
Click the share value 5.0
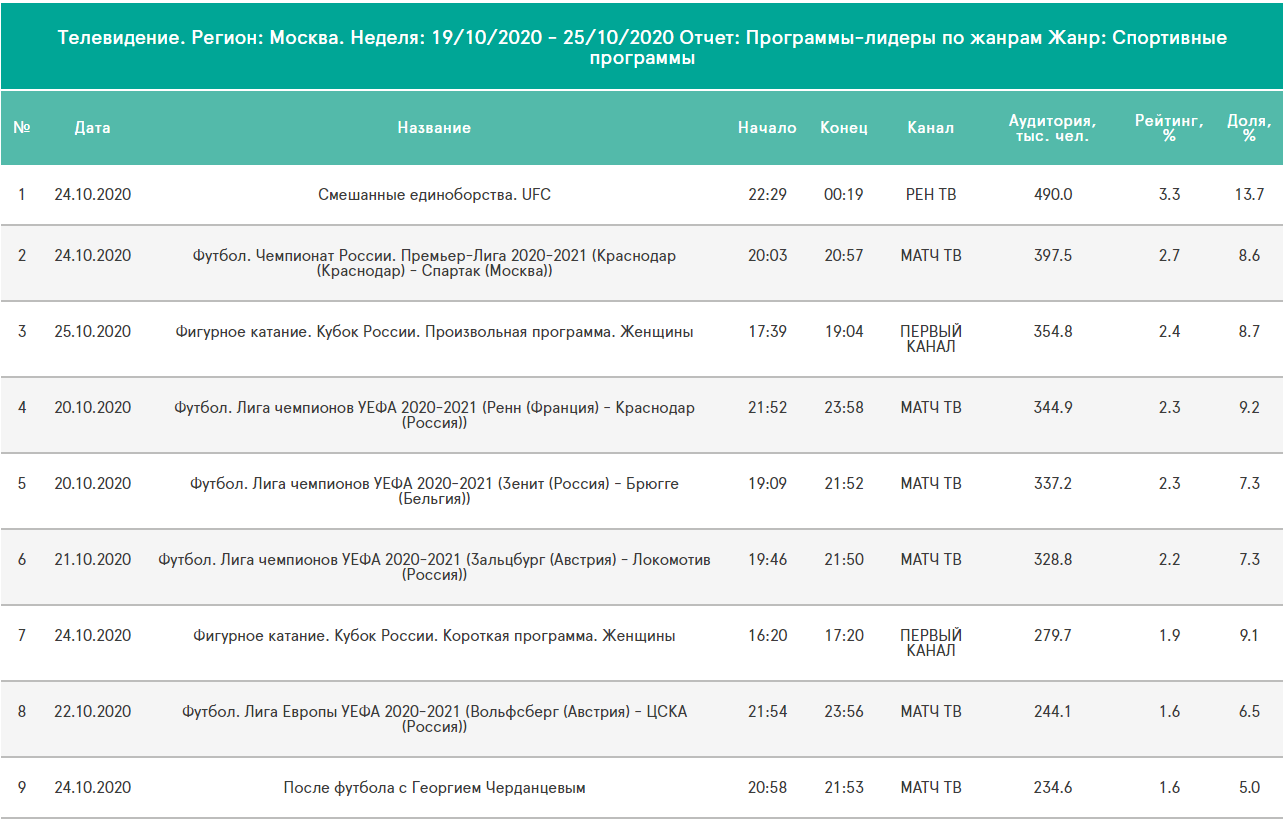click(x=1249, y=788)
